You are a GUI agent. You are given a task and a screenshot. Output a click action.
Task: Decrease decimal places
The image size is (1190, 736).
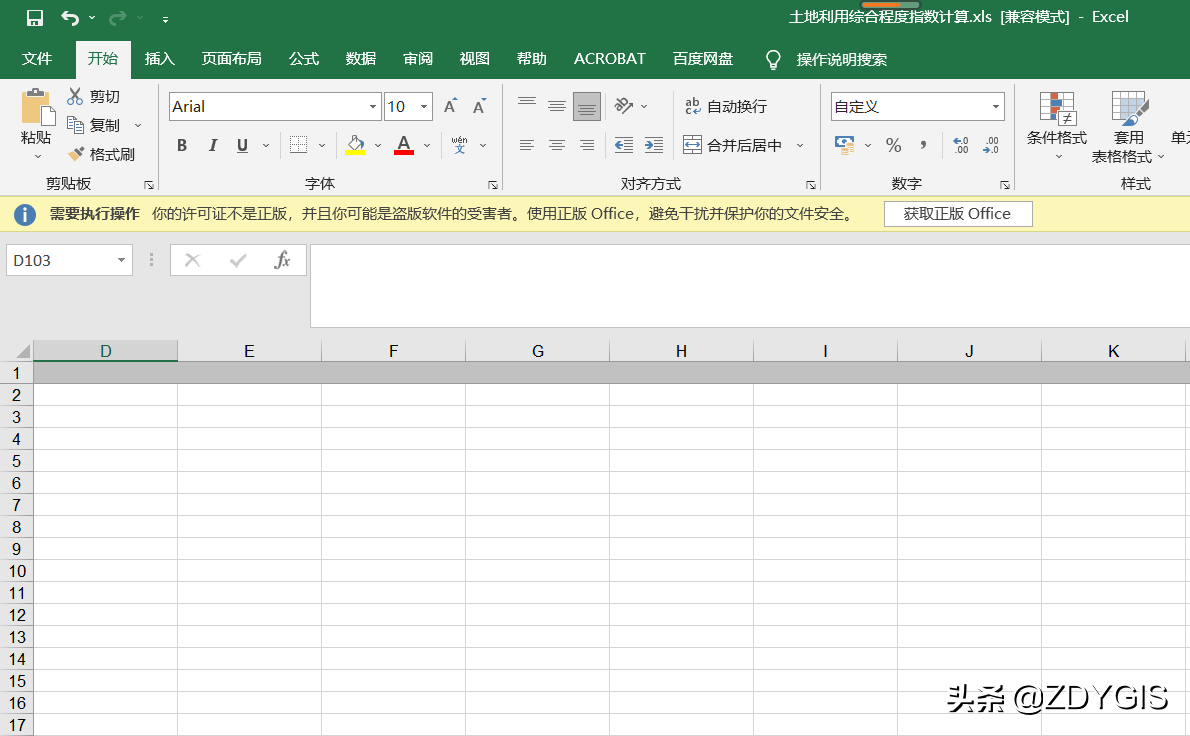pyautogui.click(x=991, y=145)
